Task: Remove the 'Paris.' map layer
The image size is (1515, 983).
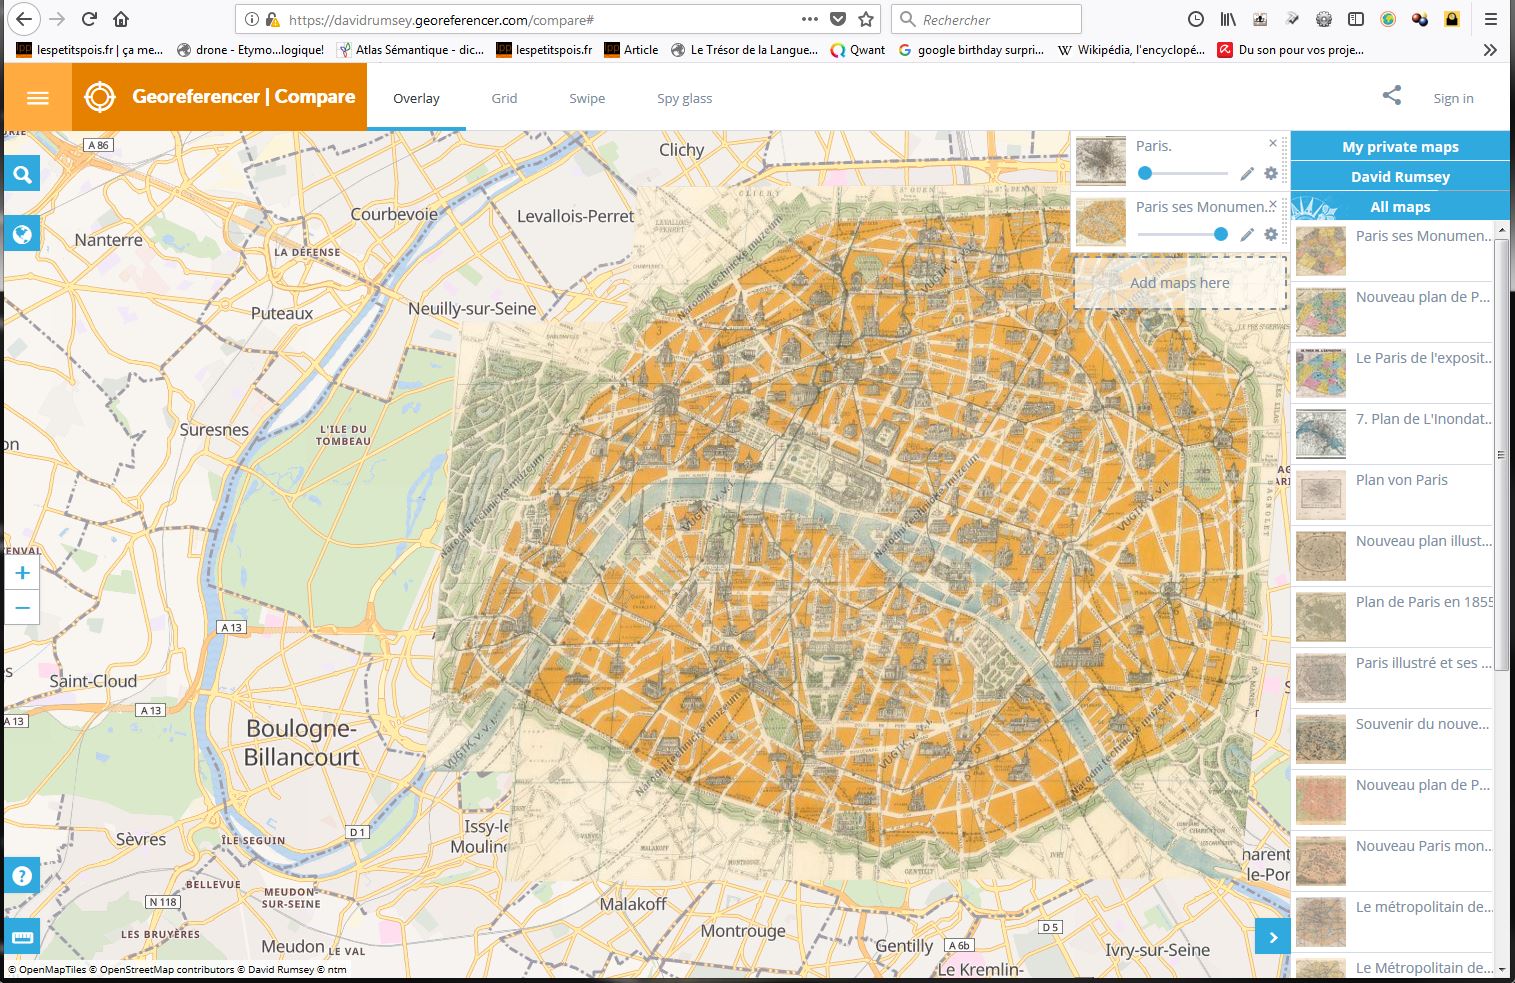Action: click(x=1273, y=144)
